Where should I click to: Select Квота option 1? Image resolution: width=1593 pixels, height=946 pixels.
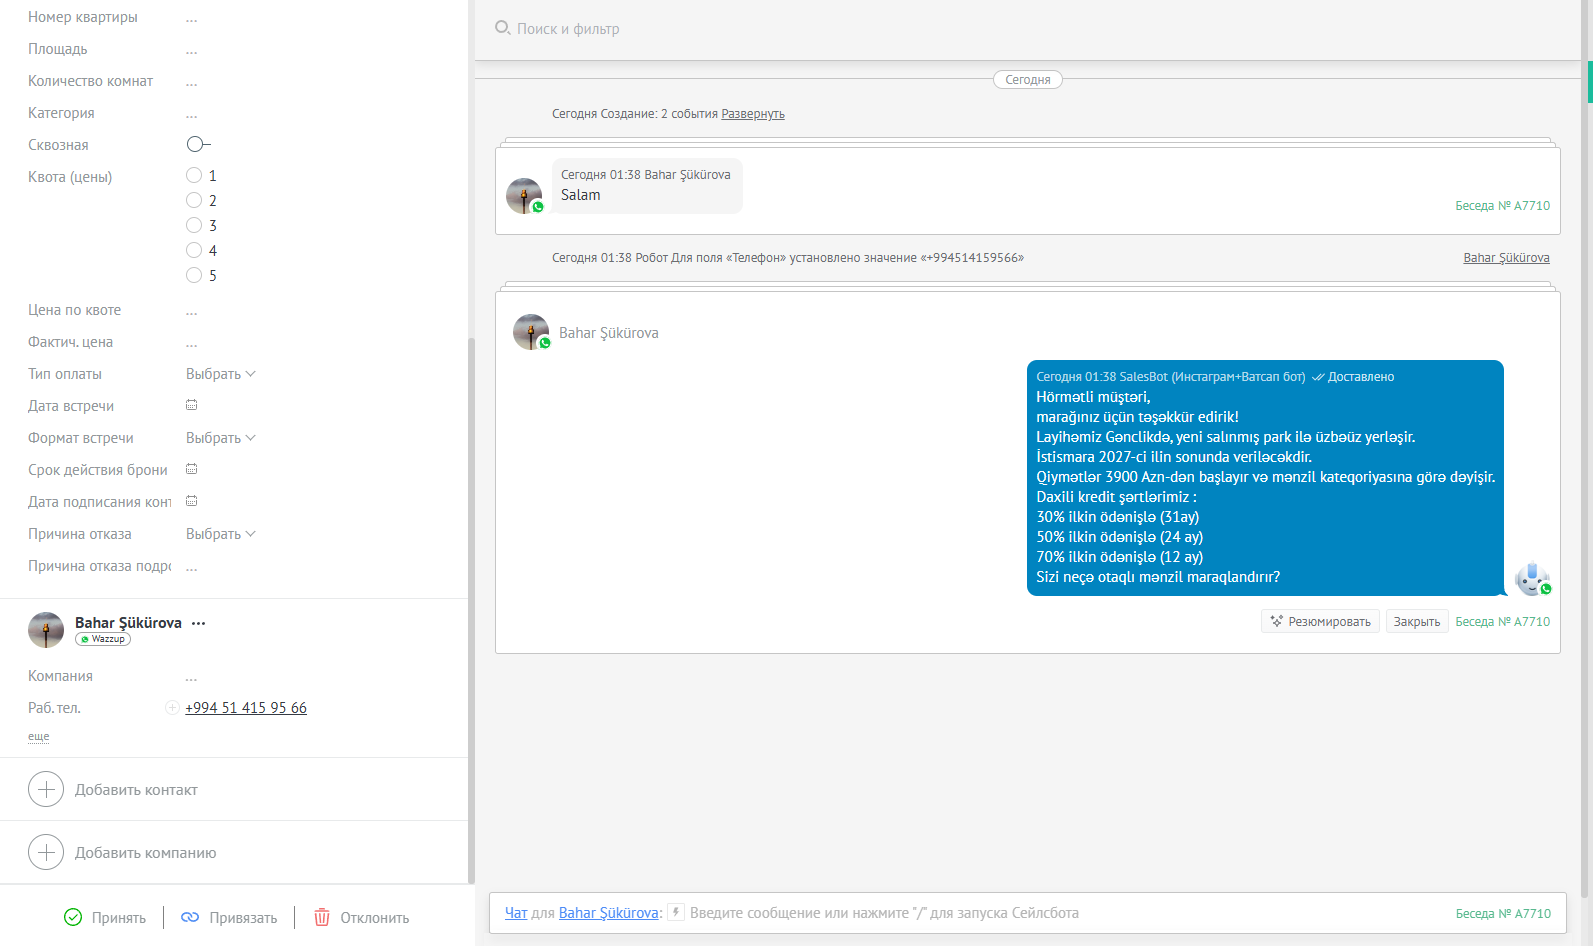point(194,175)
